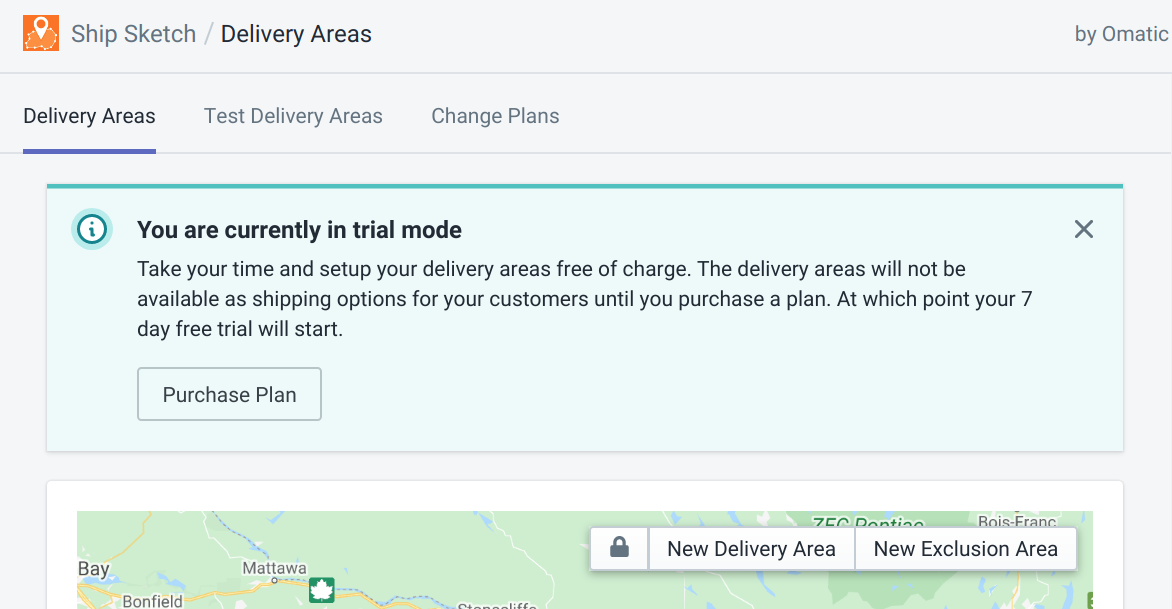Screen dimensions: 1172x609
Task: Start a New Delivery Area
Action: [x=751, y=548]
